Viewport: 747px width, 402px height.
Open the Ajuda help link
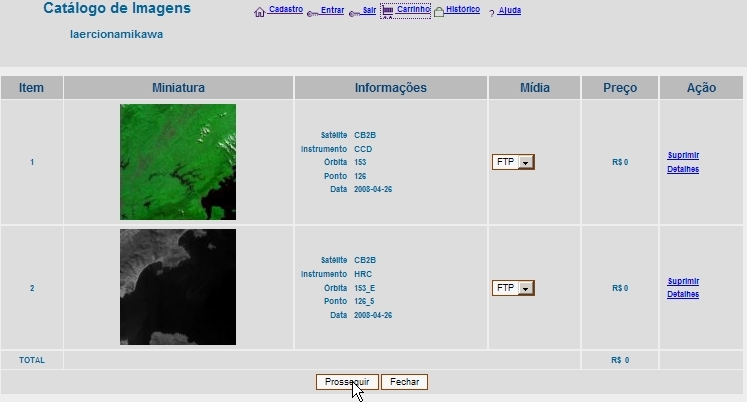[x=510, y=11]
